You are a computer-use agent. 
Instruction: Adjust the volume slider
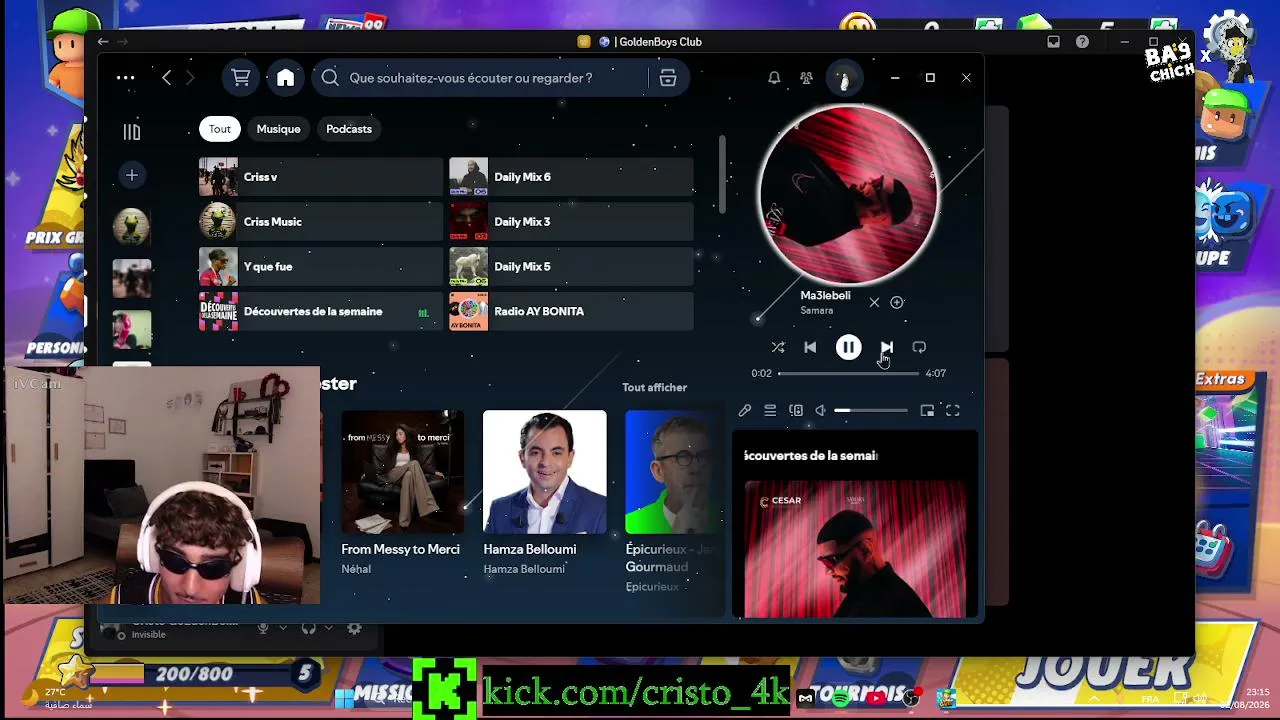pyautogui.click(x=871, y=410)
